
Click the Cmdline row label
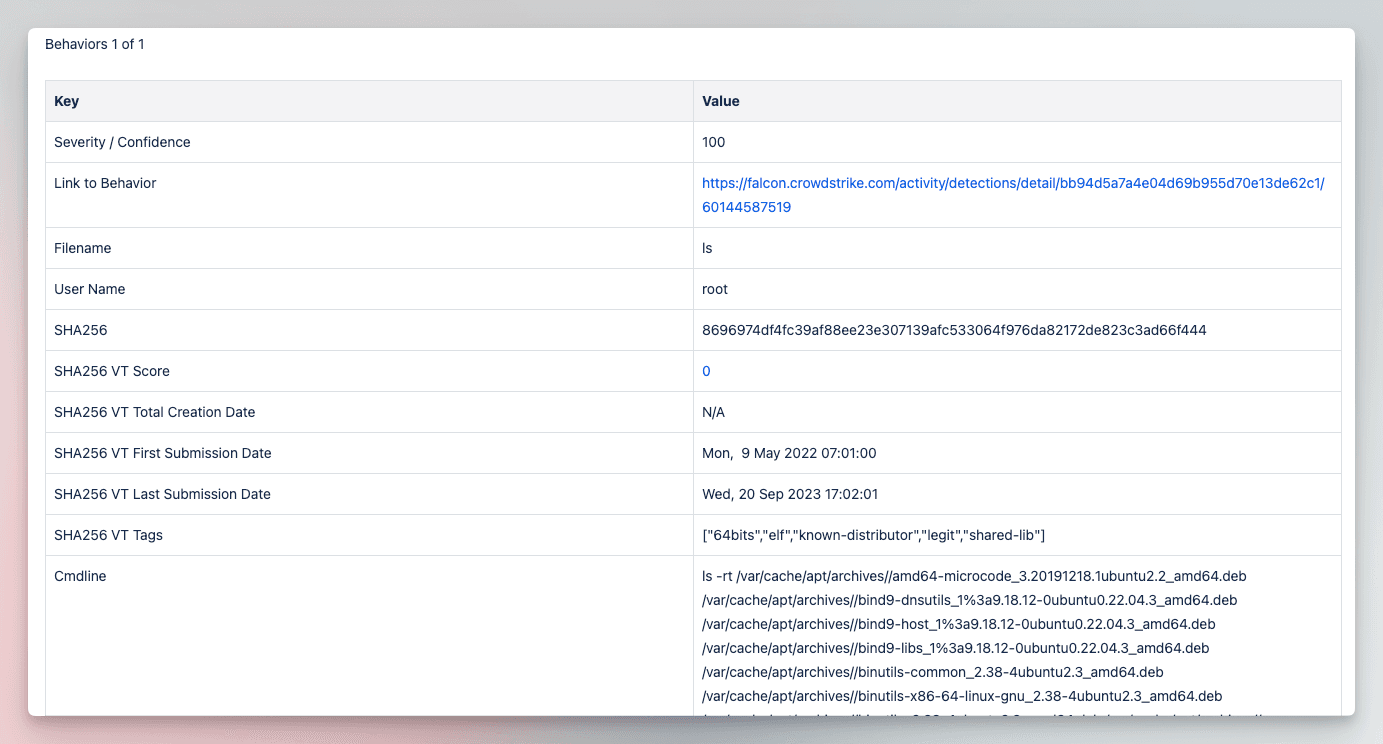point(80,576)
